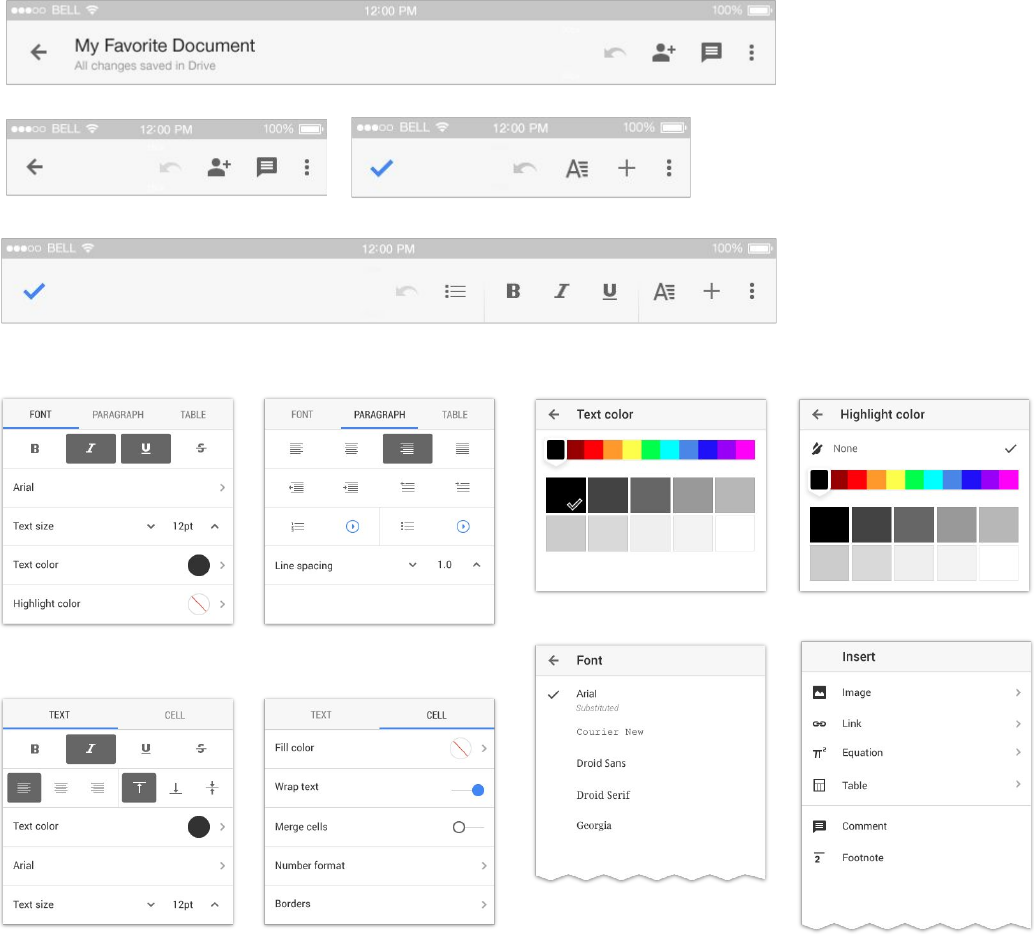Image resolution: width=1034 pixels, height=934 pixels.
Task: Click the Equation icon in the Insert panel
Action: 819,753
